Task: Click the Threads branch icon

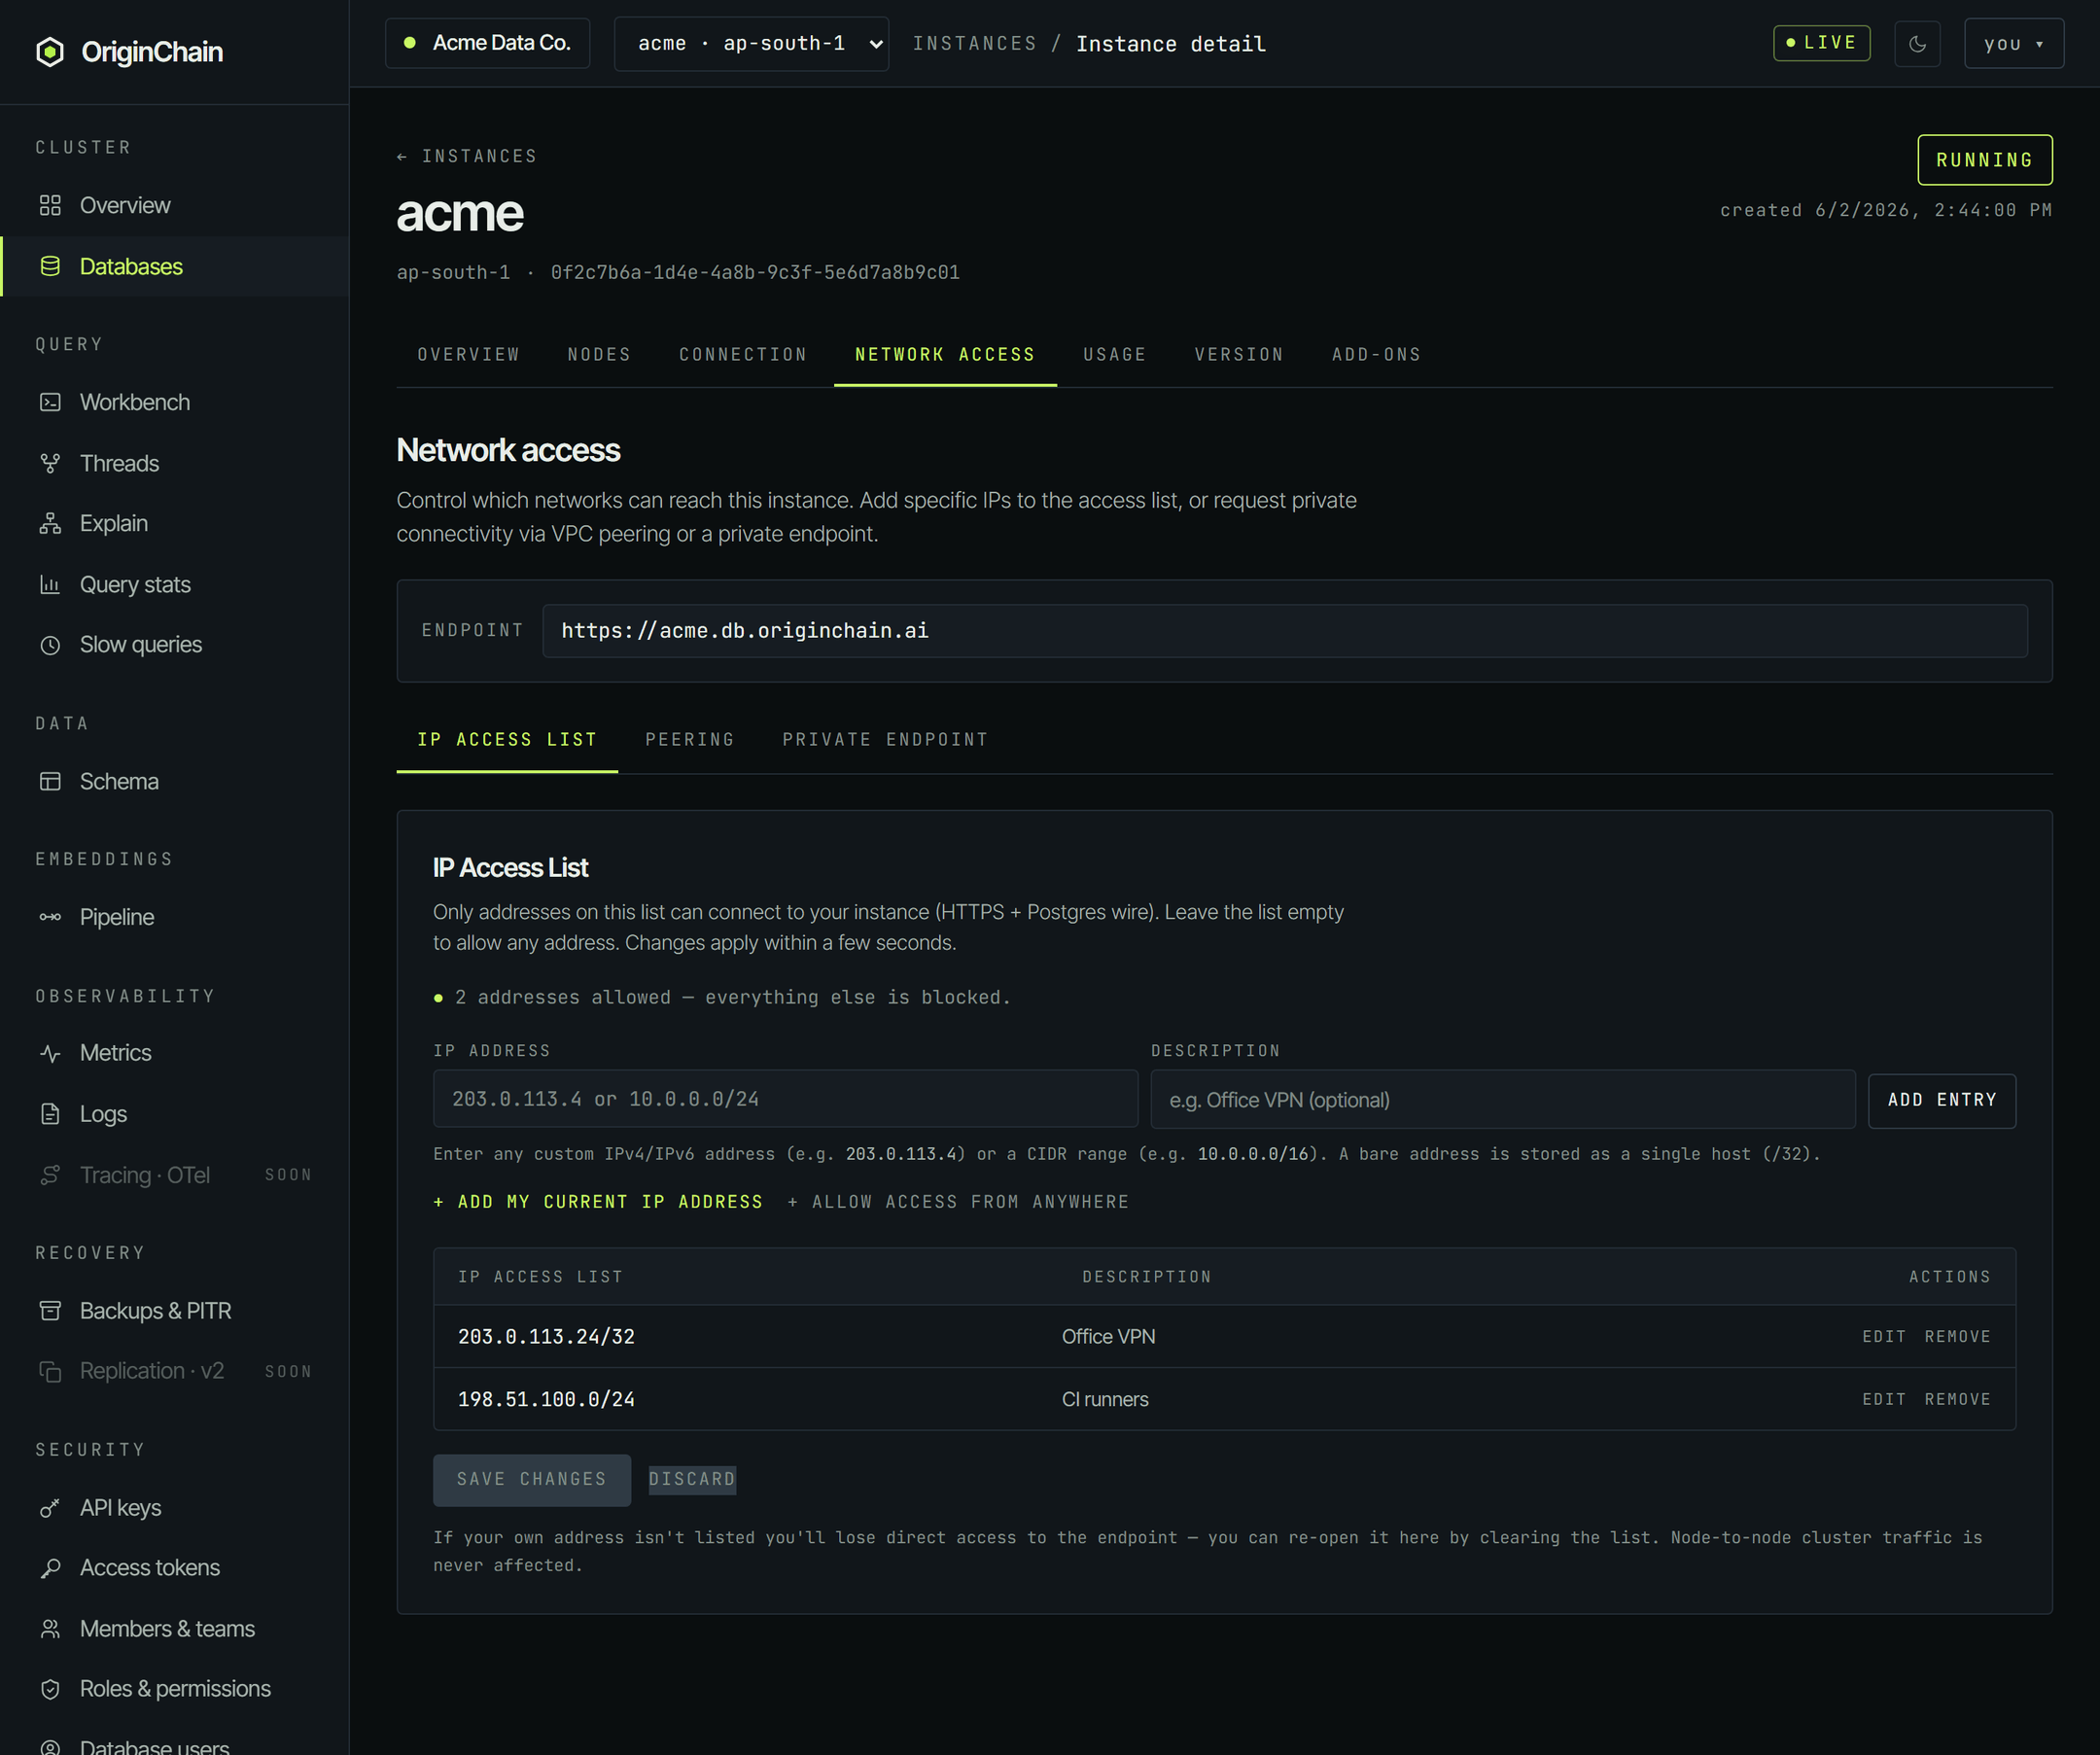Action: tap(50, 463)
